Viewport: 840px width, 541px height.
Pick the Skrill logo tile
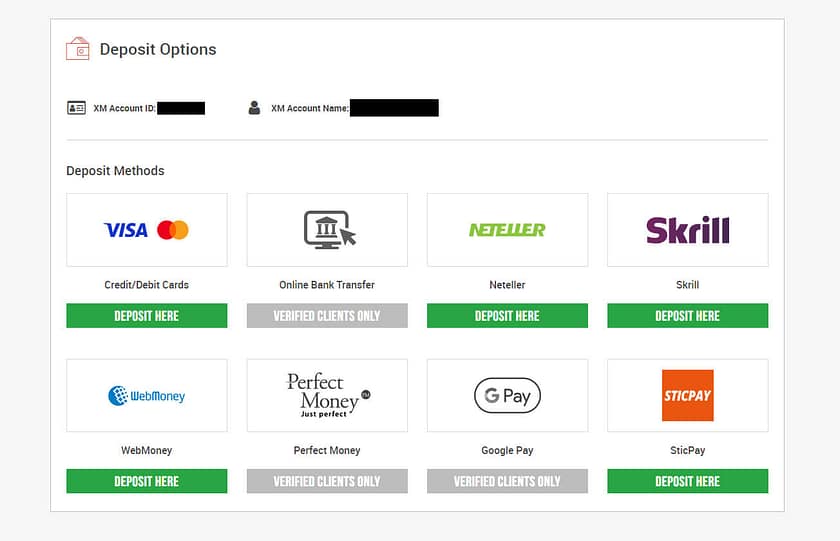687,230
